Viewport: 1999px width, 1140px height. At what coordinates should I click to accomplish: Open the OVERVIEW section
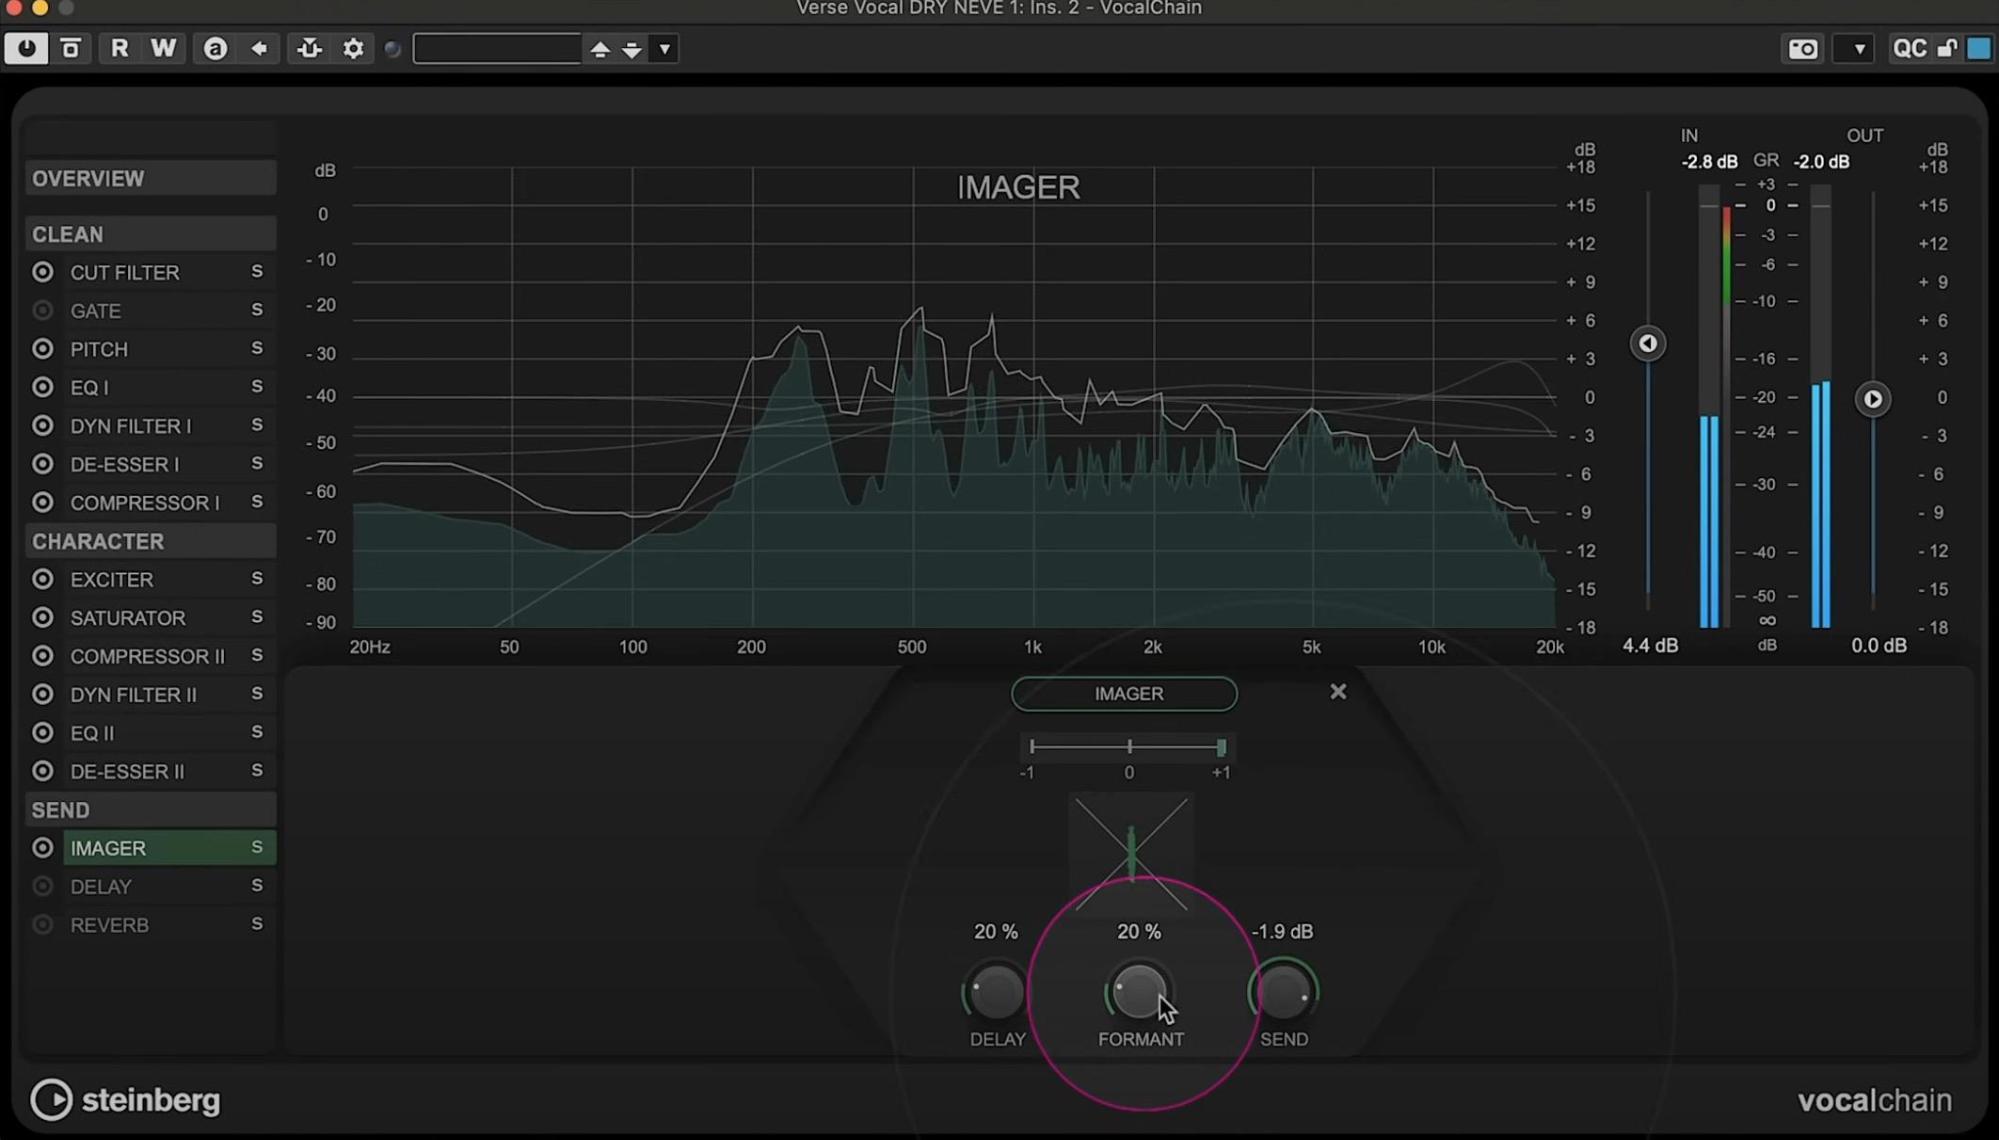(x=150, y=178)
